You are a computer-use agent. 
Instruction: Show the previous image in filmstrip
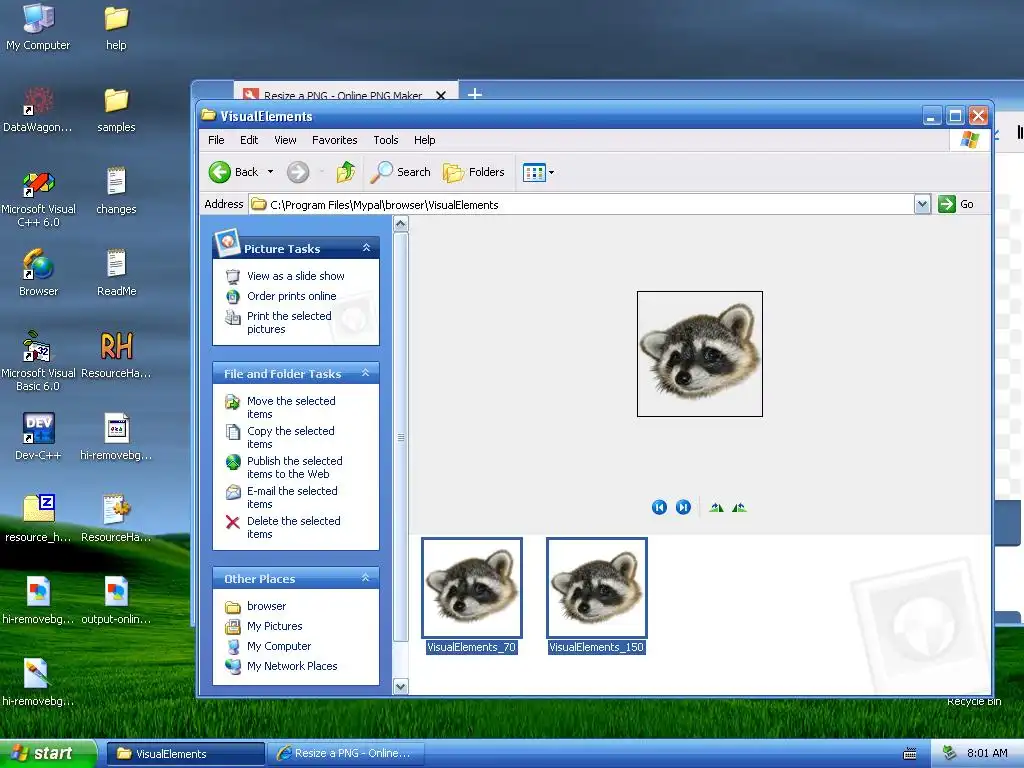click(660, 507)
